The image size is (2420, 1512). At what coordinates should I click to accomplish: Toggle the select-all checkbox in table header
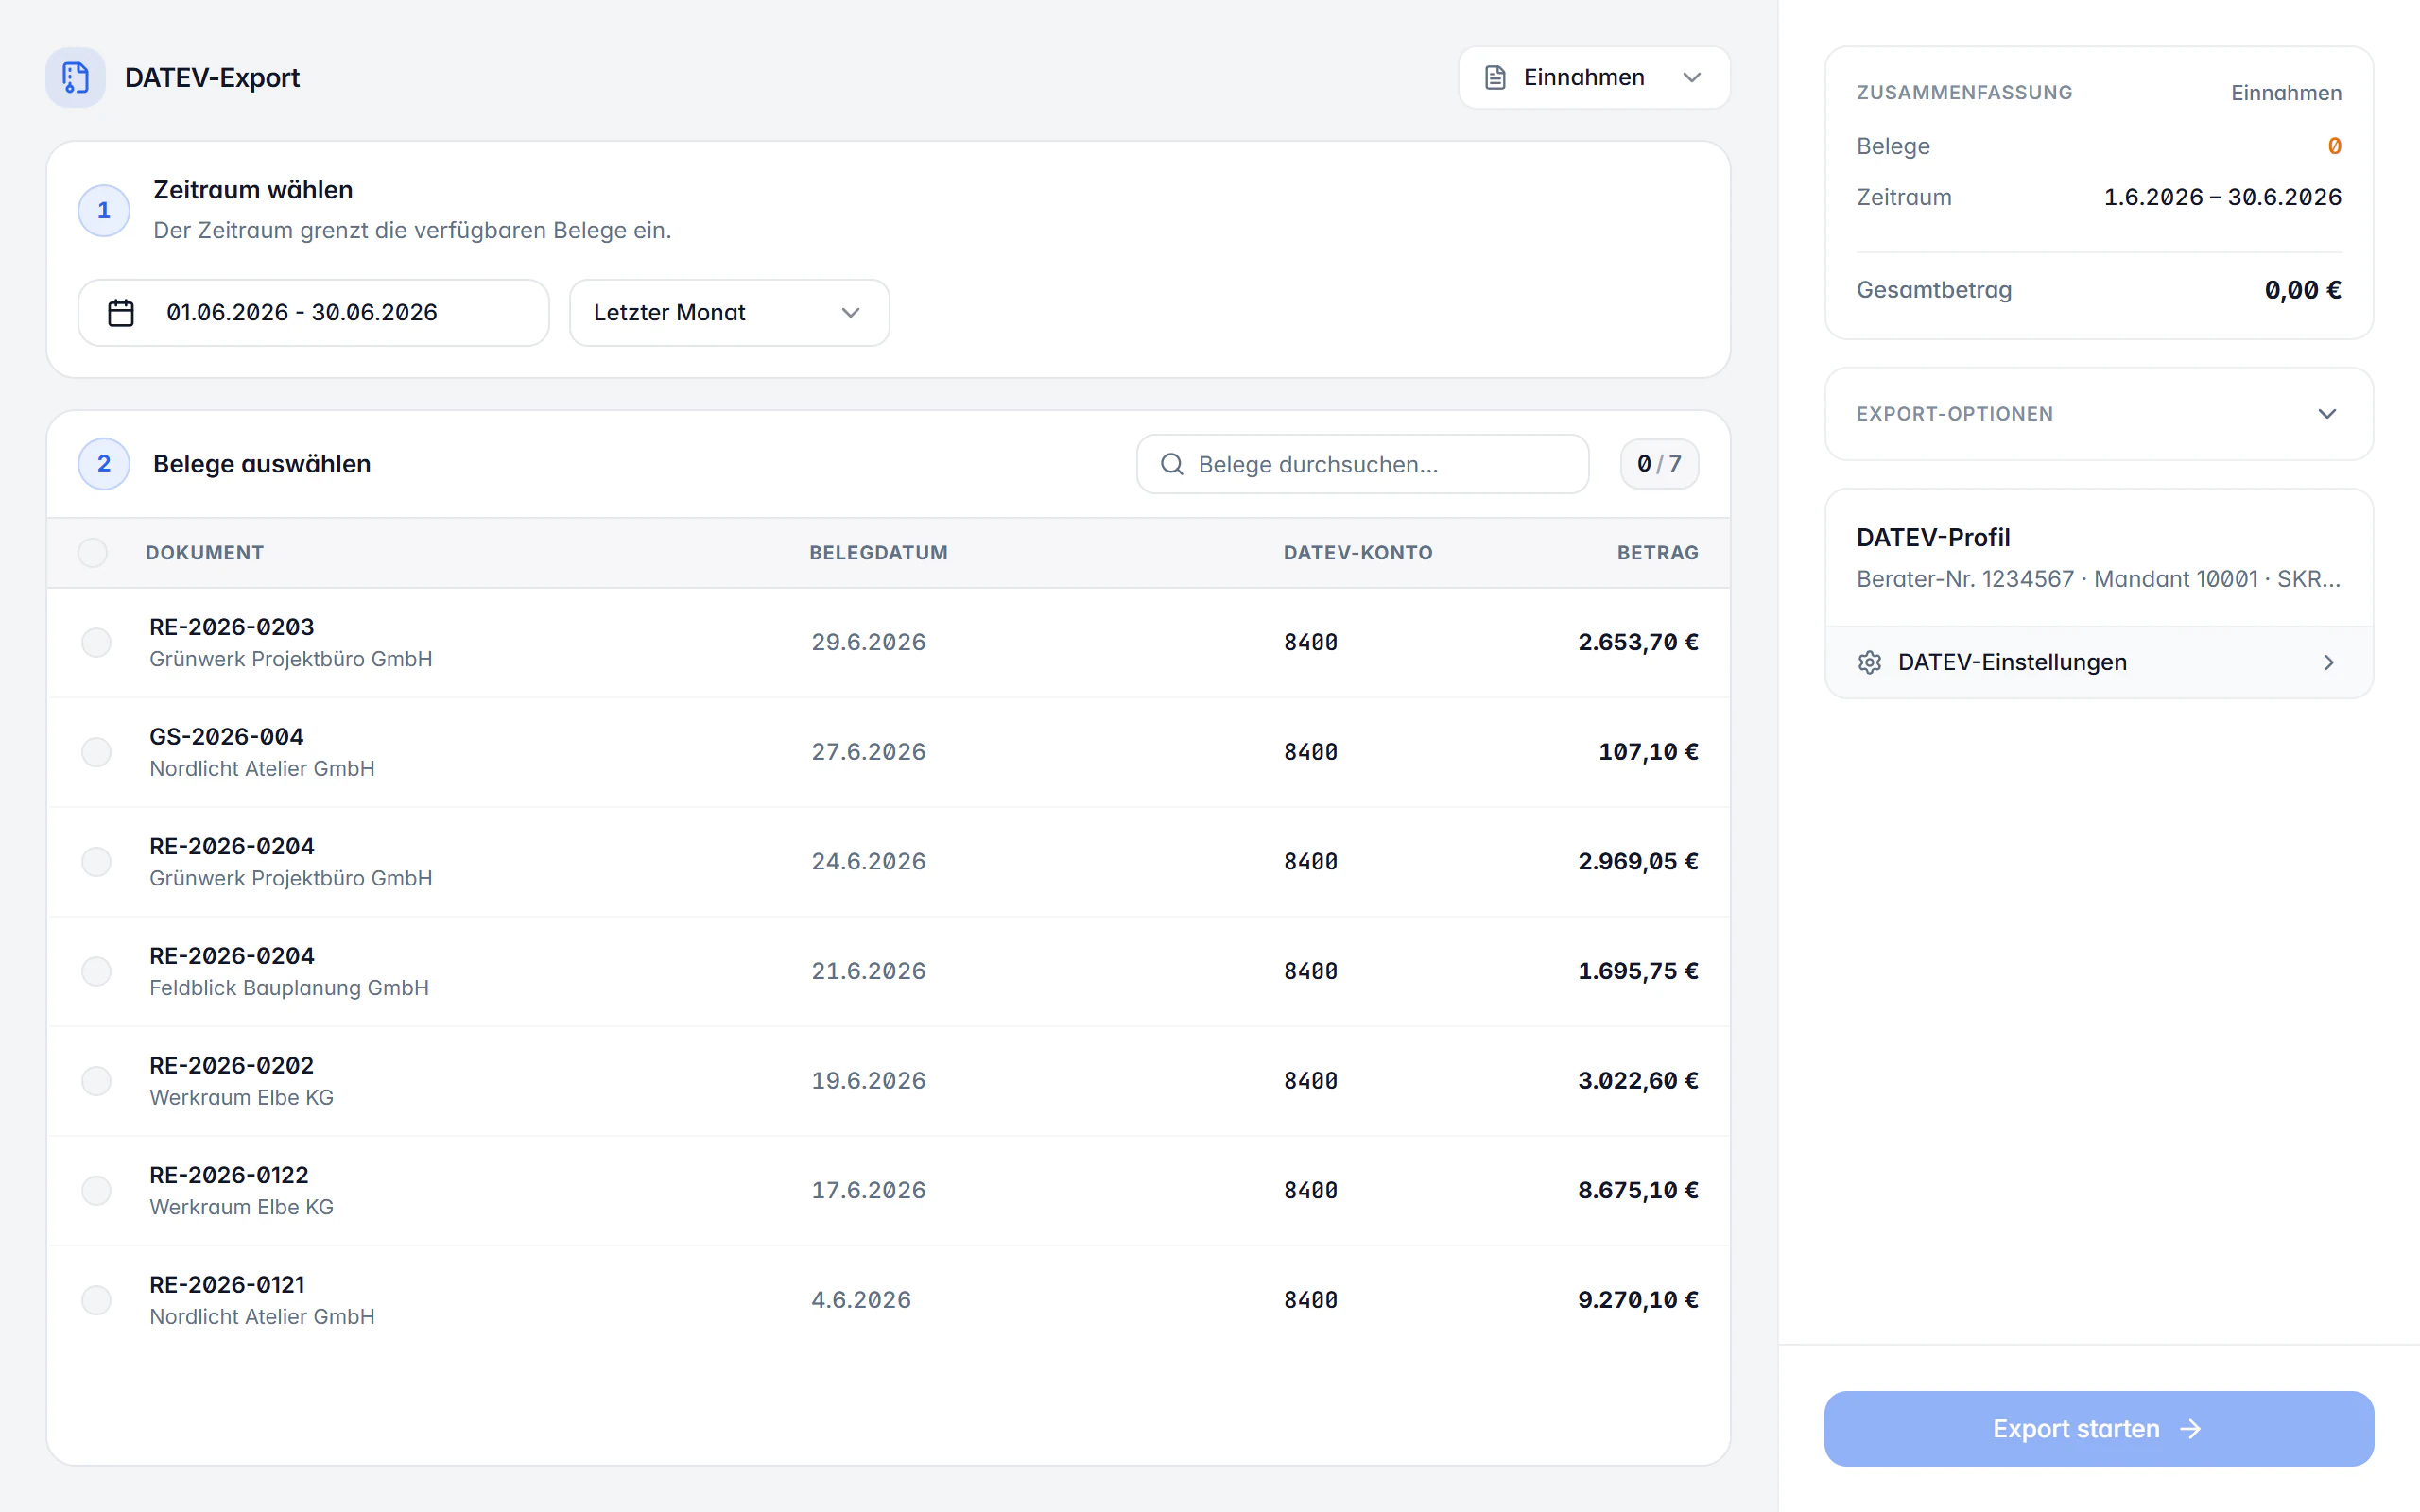[x=93, y=553]
